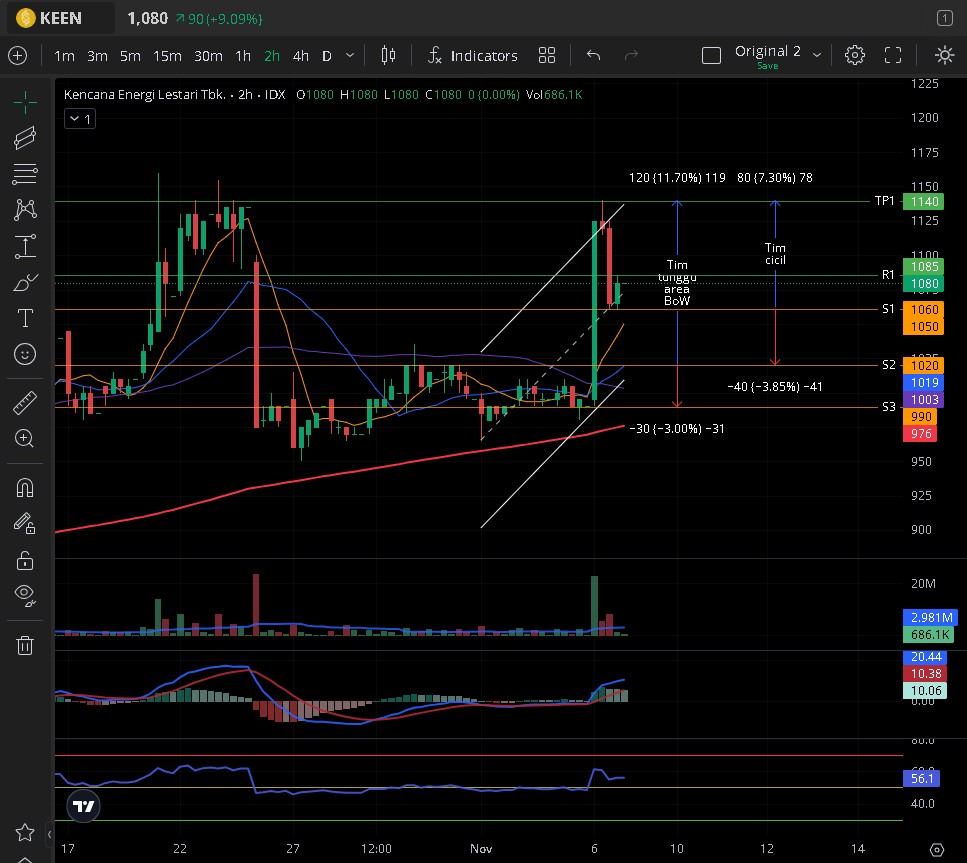Select the brush drawing tool
Image resolution: width=967 pixels, height=863 pixels.
pos(25,284)
